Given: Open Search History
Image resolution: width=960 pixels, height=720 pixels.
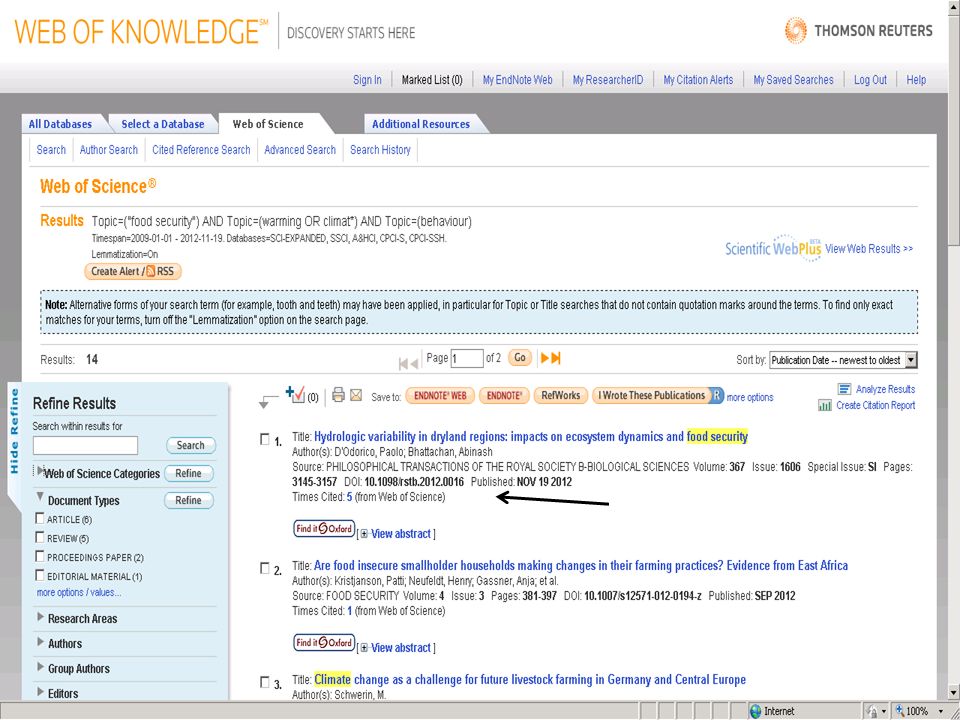Looking at the screenshot, I should 380,150.
